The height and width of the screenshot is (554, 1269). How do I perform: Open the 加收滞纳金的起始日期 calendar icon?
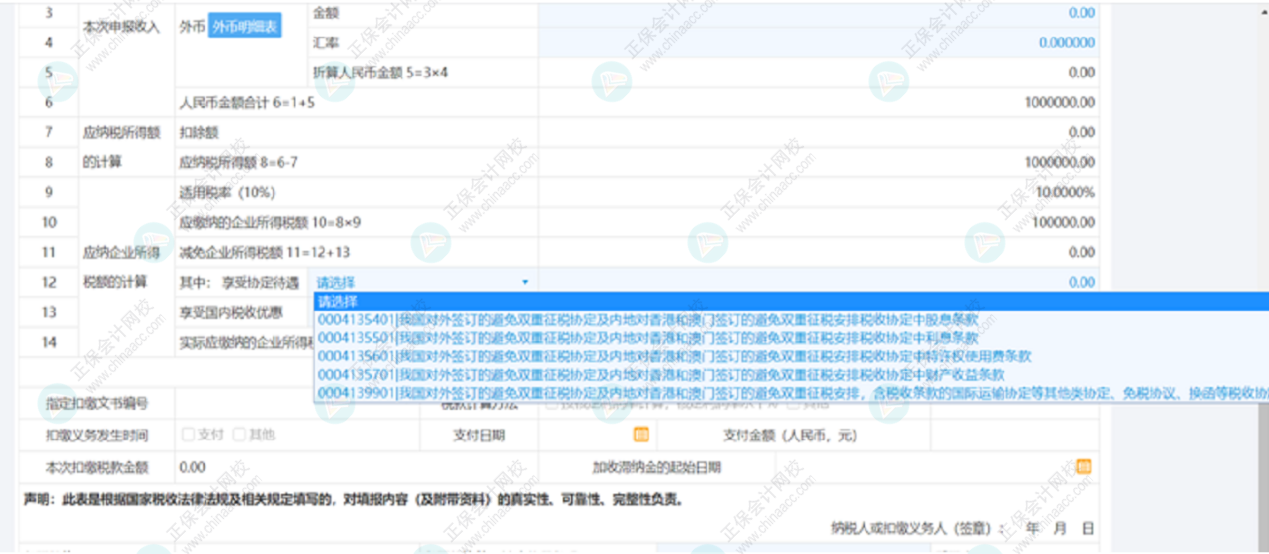click(x=1083, y=467)
